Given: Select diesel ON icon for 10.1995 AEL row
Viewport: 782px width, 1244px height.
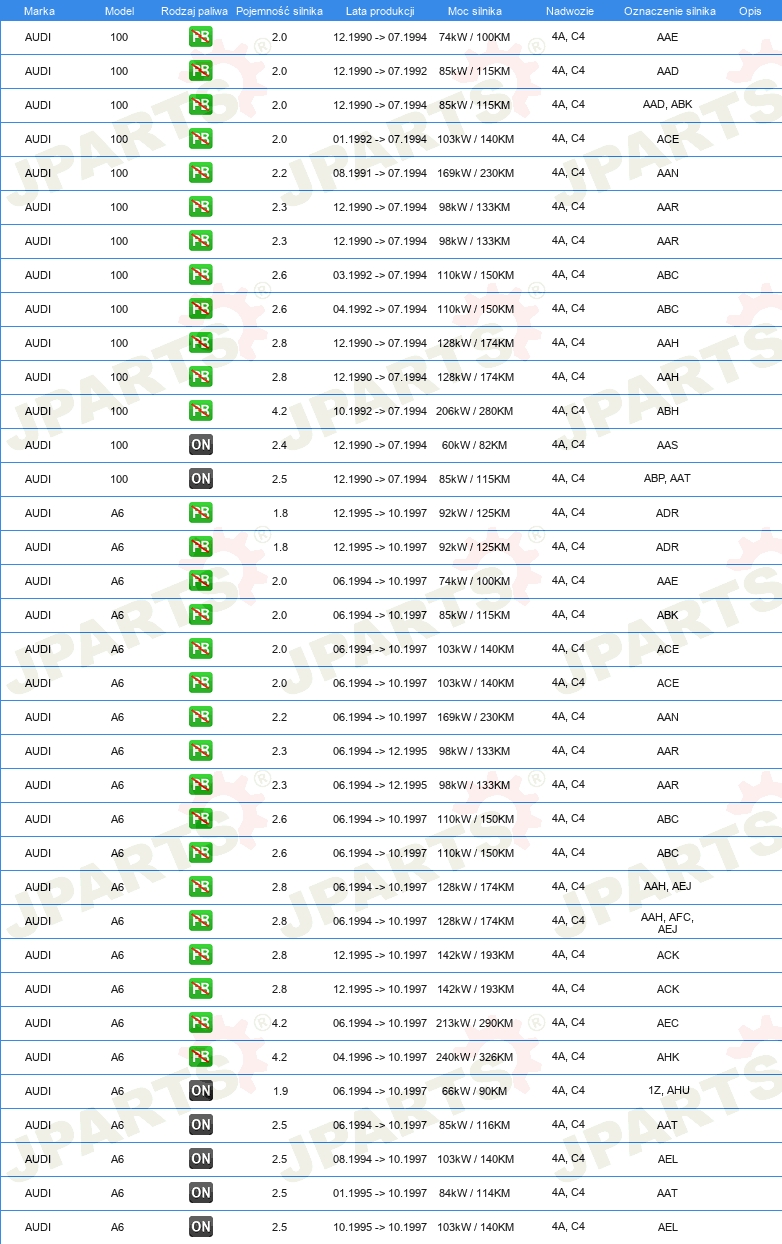Looking at the screenshot, I should tap(201, 1227).
